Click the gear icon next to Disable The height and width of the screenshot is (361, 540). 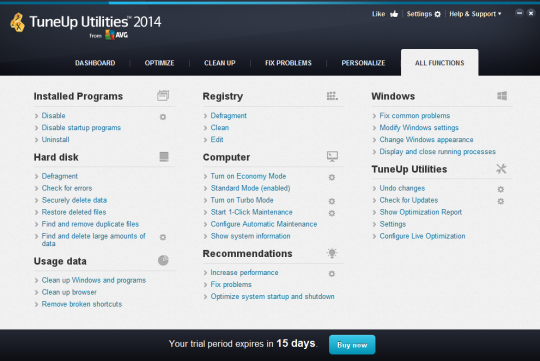coord(163,117)
